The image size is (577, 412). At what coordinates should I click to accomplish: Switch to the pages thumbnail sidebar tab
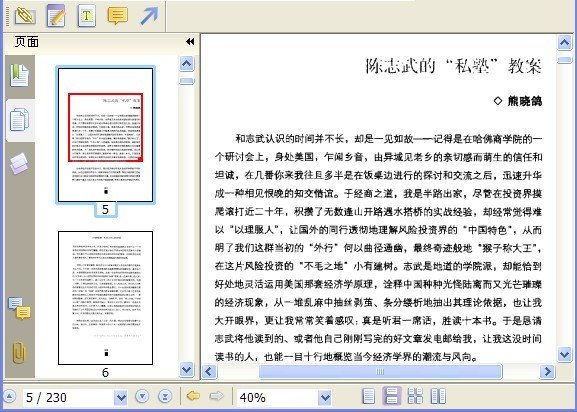pyautogui.click(x=20, y=120)
